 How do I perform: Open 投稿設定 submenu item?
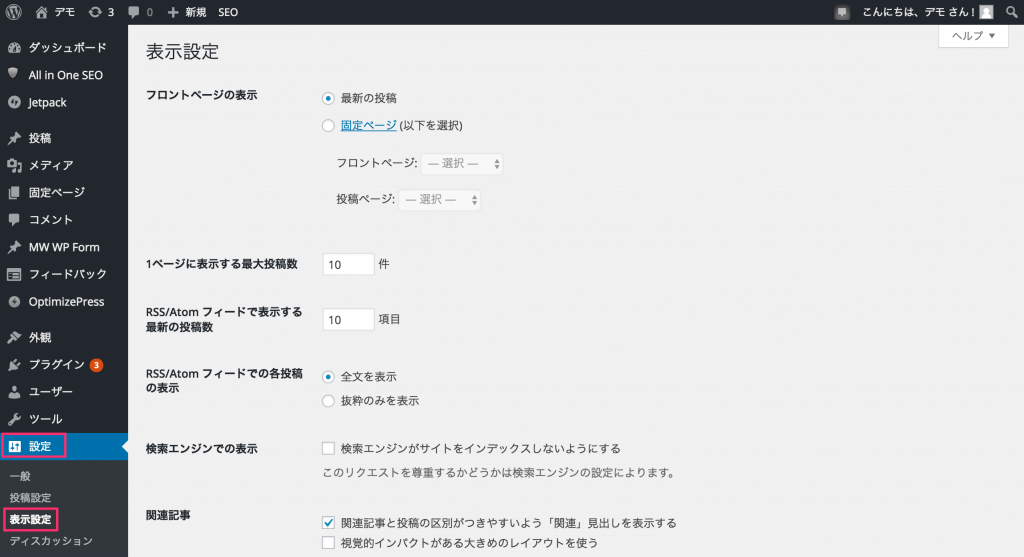point(31,498)
